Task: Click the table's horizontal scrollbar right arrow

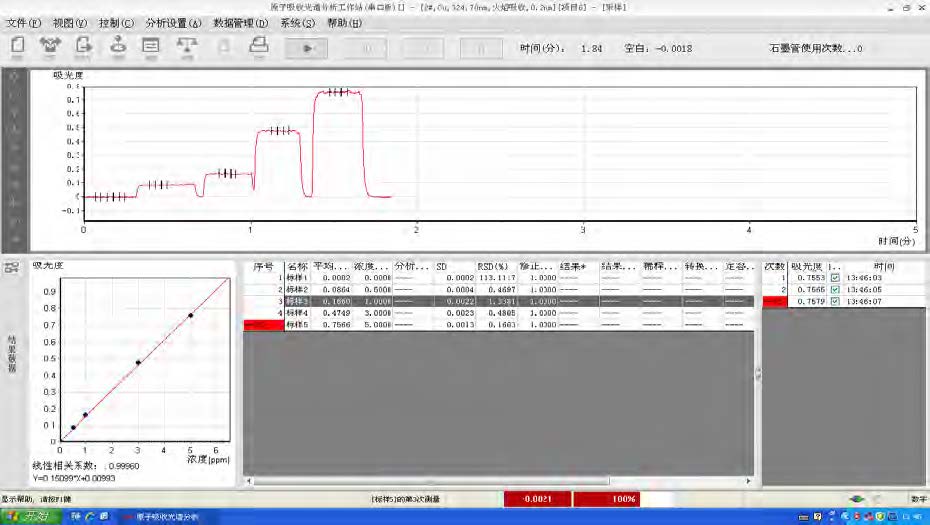Action: pyautogui.click(x=749, y=482)
